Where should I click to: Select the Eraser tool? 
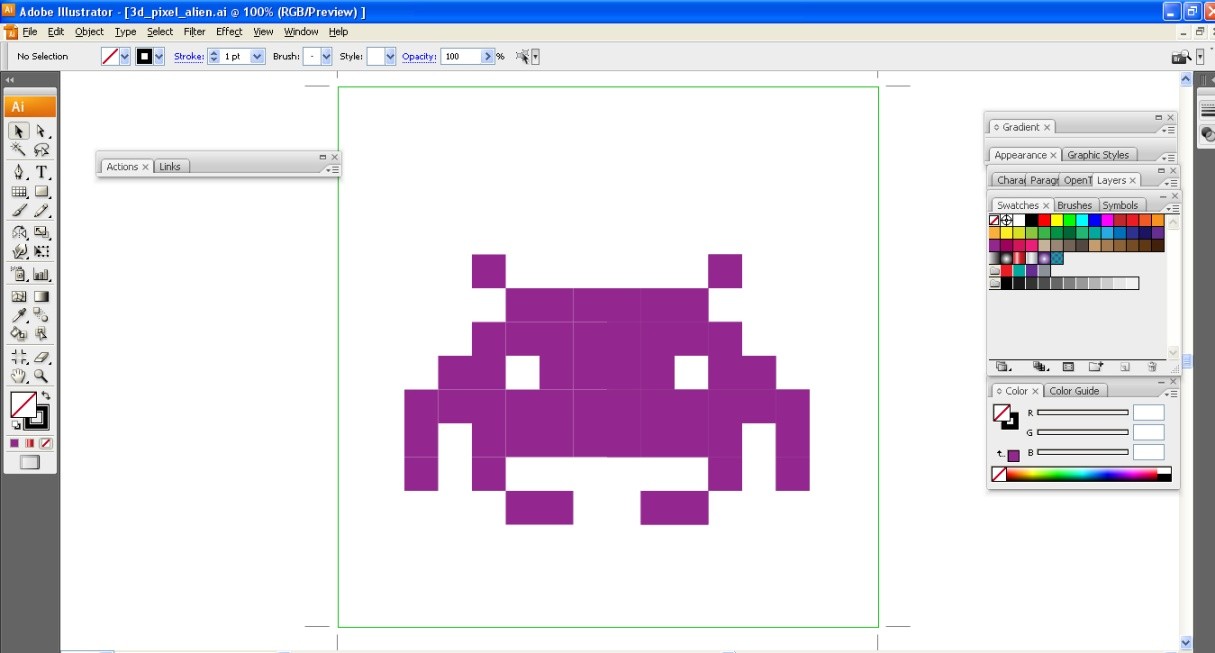tap(42, 356)
